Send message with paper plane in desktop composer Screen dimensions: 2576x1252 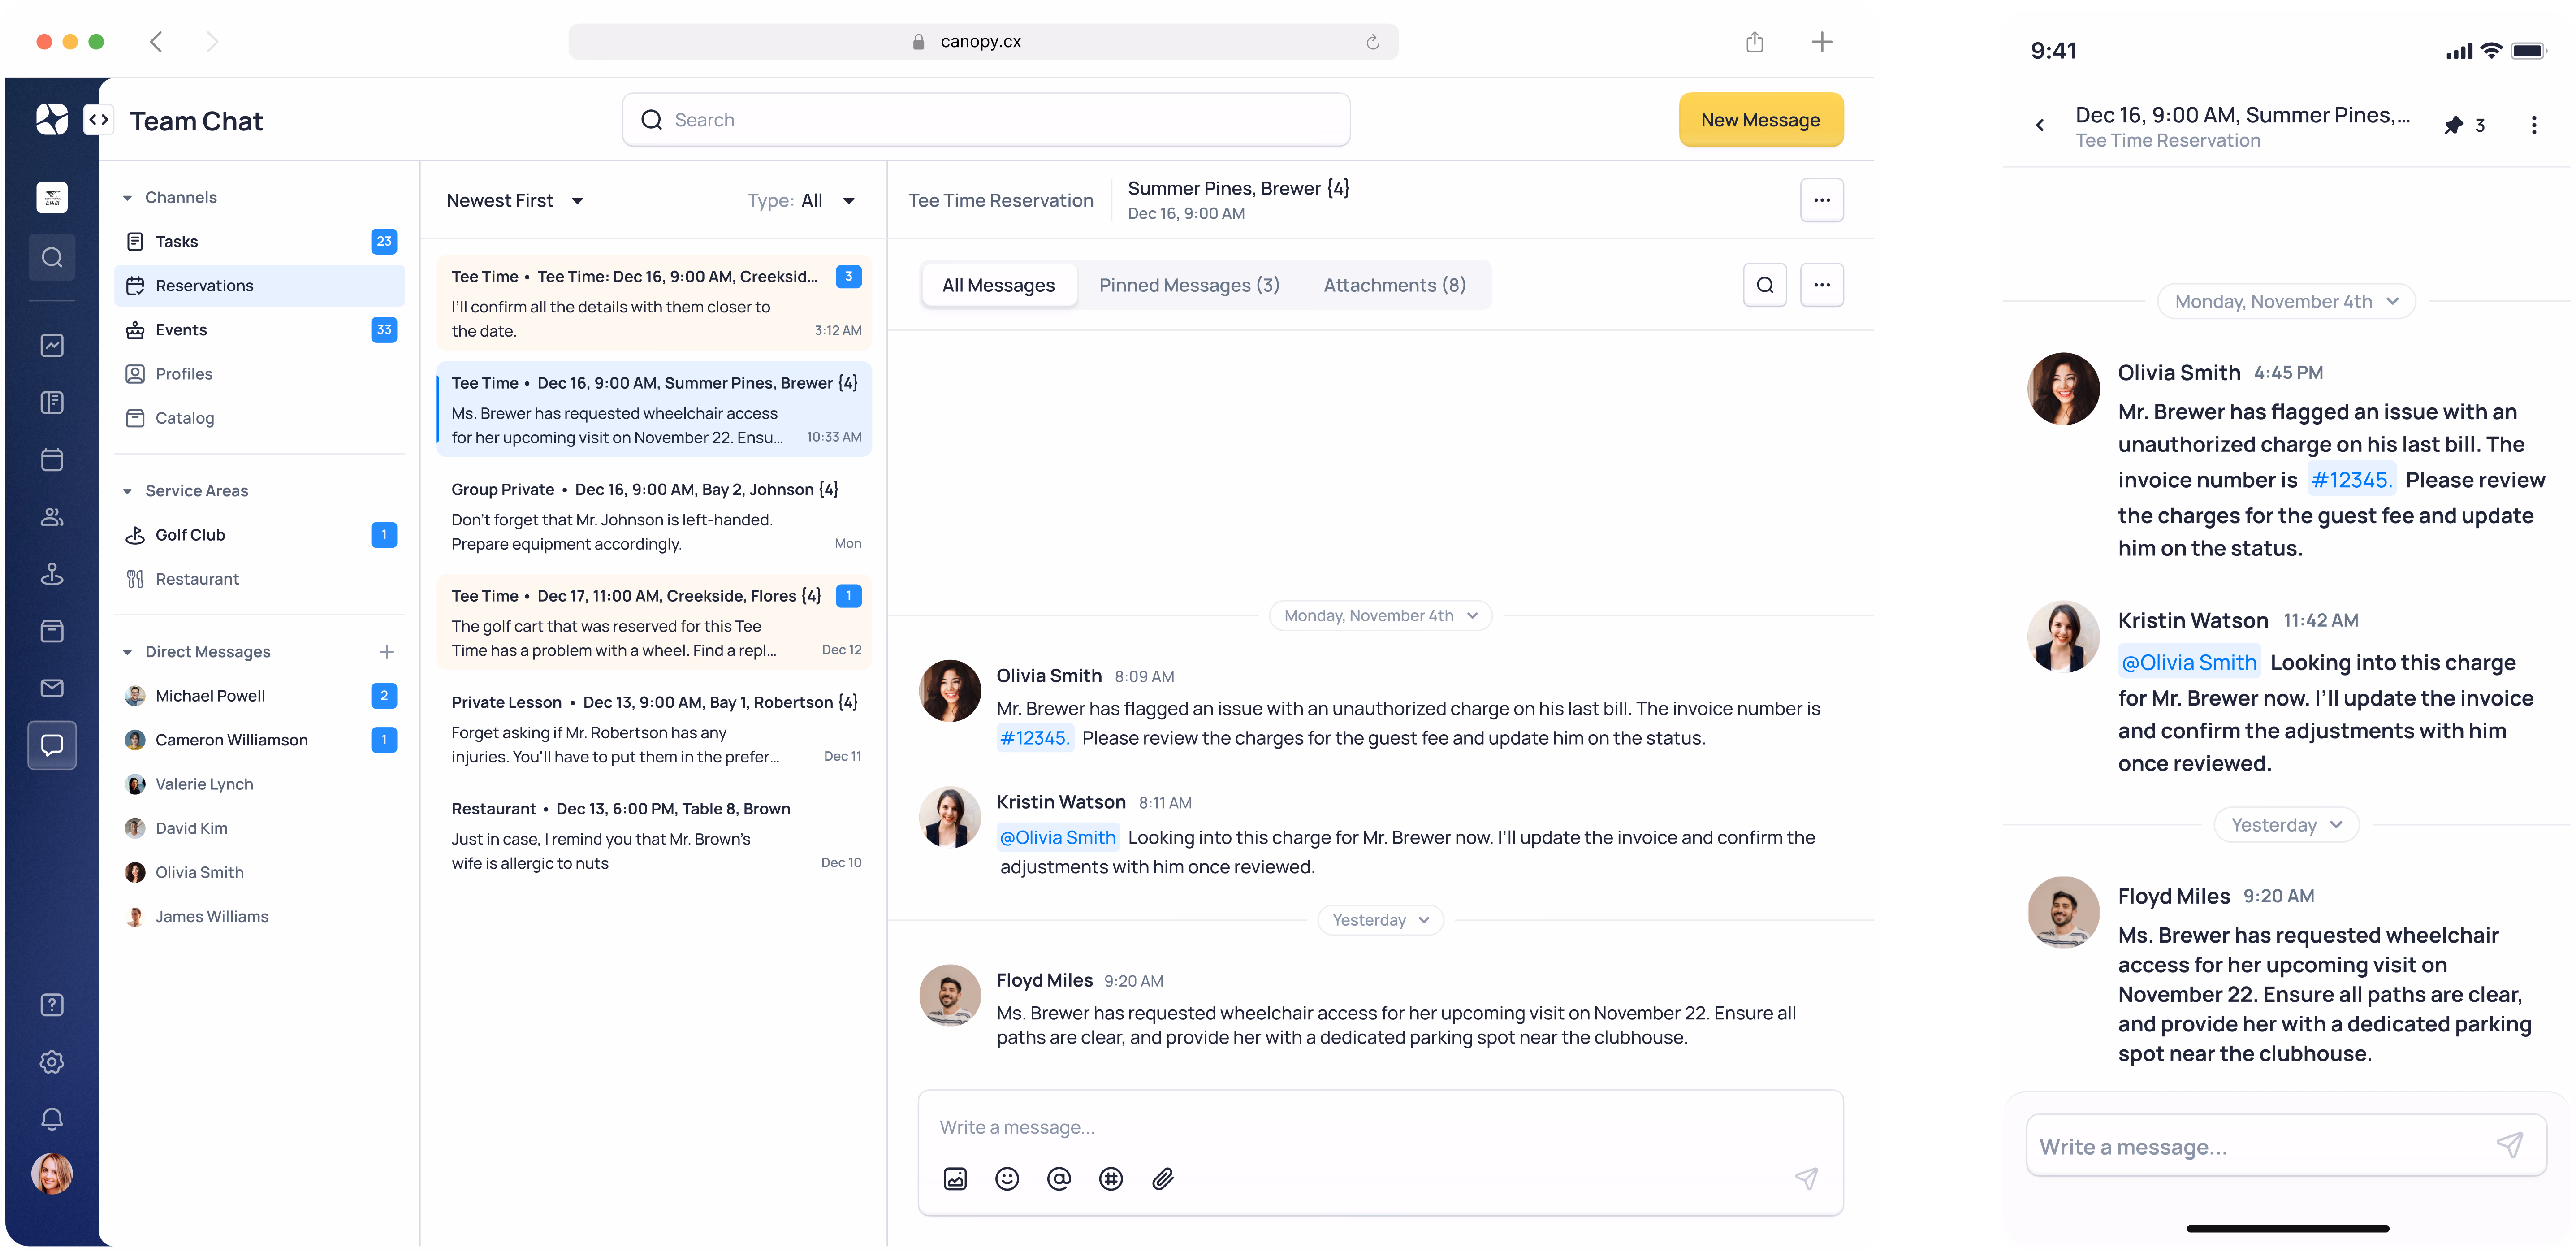coord(1806,1179)
